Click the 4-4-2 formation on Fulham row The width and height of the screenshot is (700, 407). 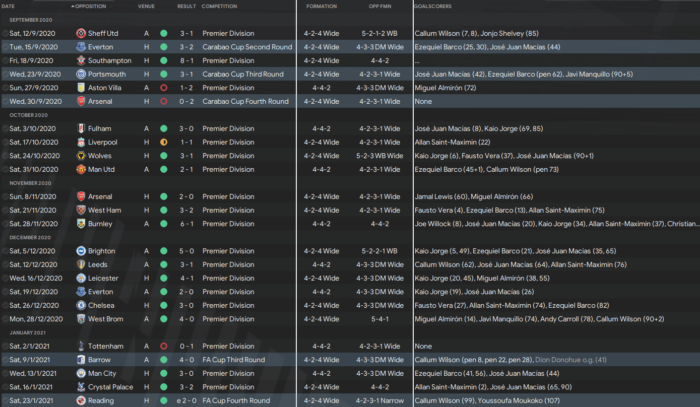pyautogui.click(x=321, y=129)
